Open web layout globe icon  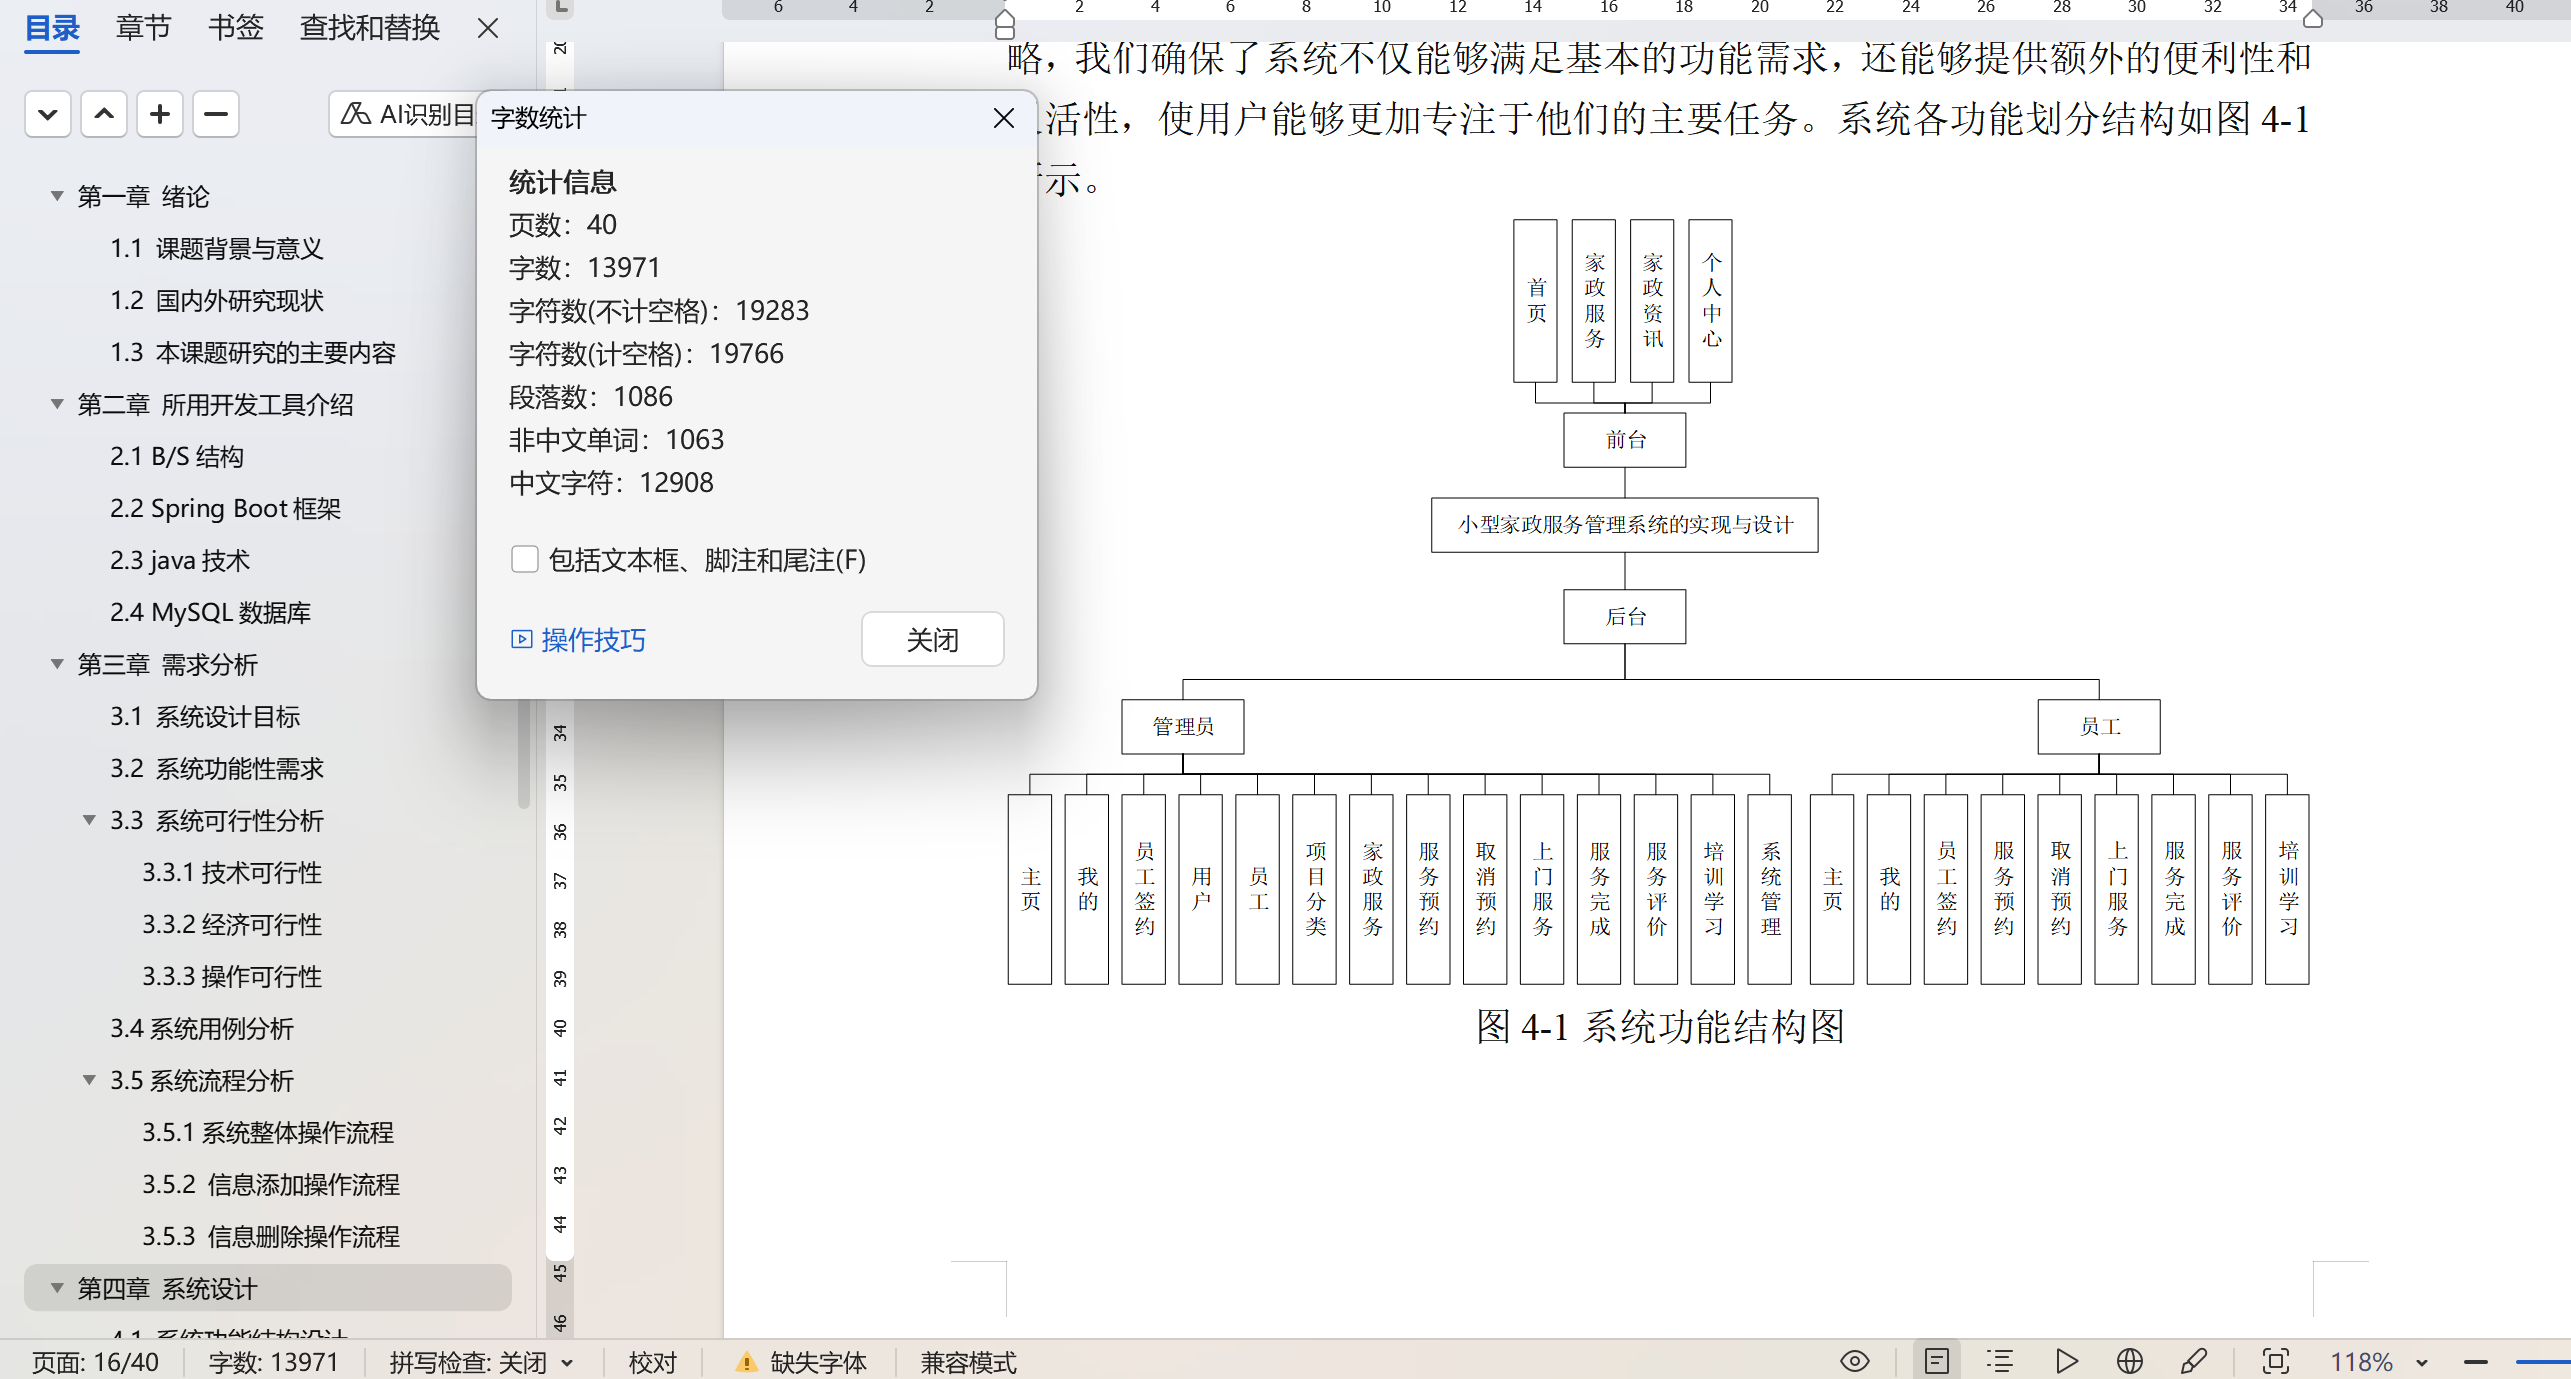coord(2129,1361)
